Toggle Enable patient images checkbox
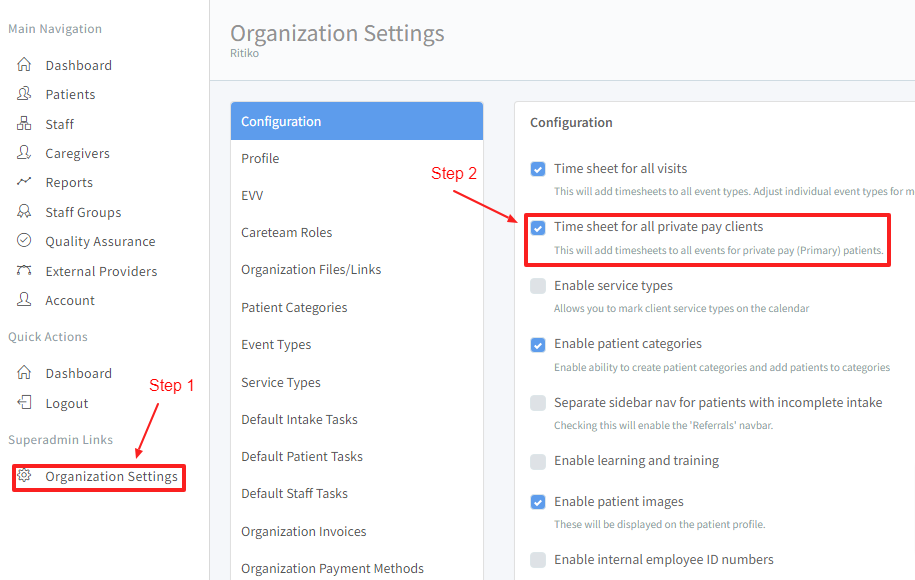This screenshot has width=915, height=580. pyautogui.click(x=538, y=502)
